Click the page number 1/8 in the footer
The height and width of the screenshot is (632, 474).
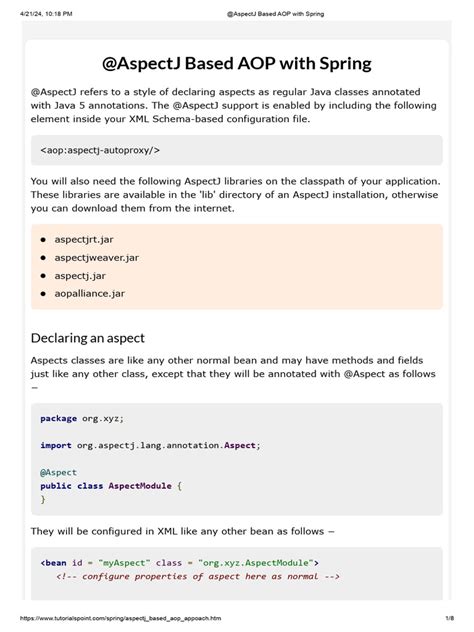(450, 618)
